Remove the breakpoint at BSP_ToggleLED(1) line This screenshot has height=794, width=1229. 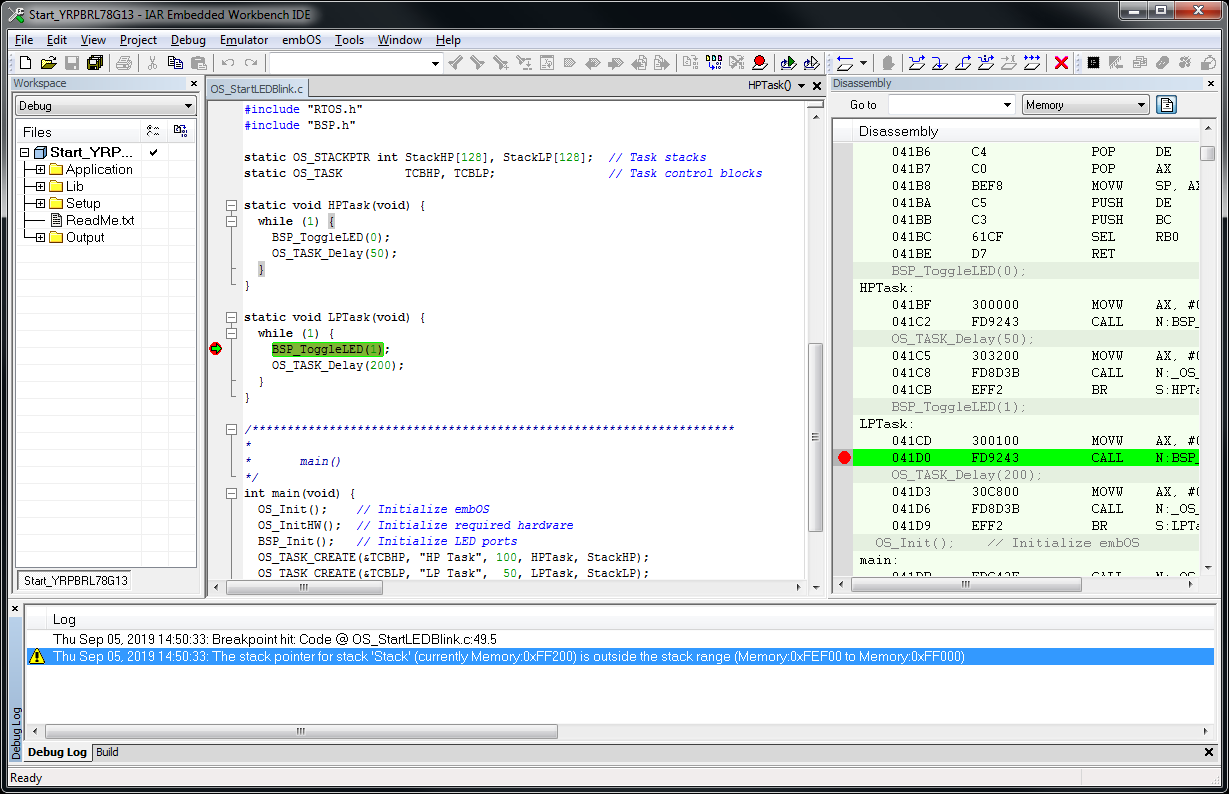(x=215, y=349)
